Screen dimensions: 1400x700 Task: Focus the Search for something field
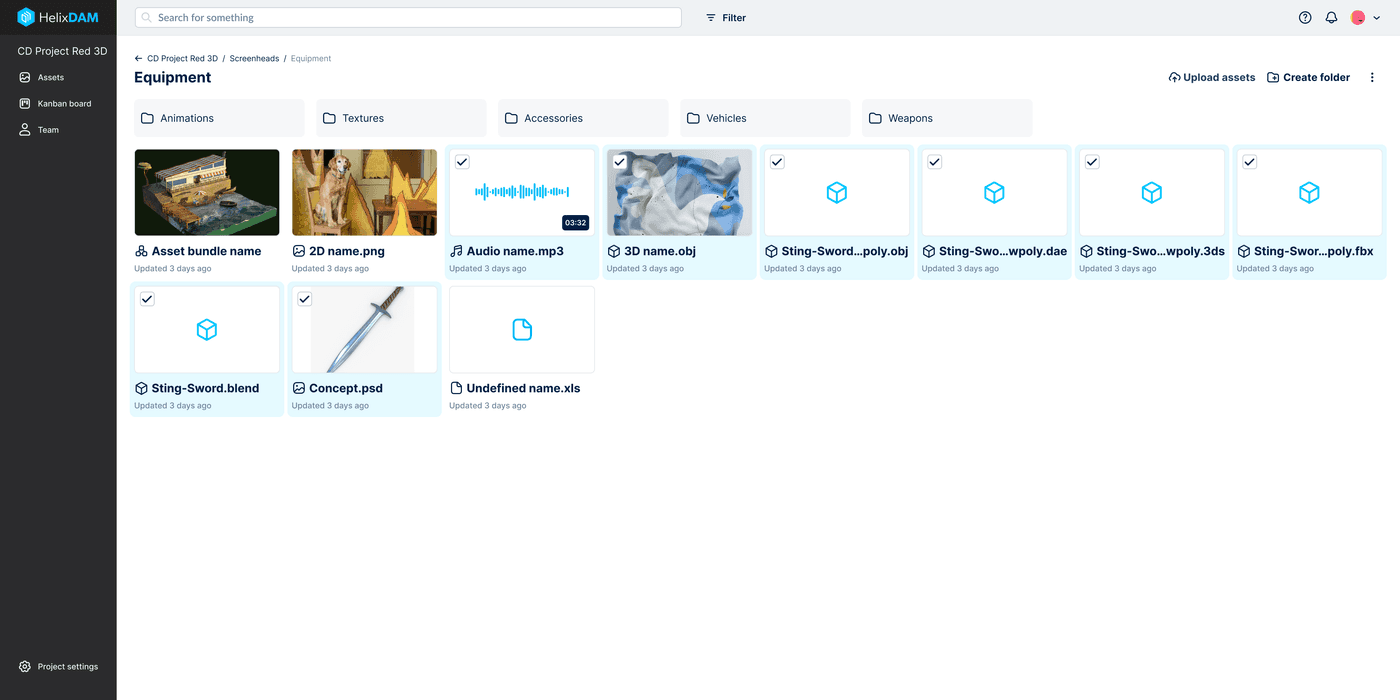tap(408, 18)
